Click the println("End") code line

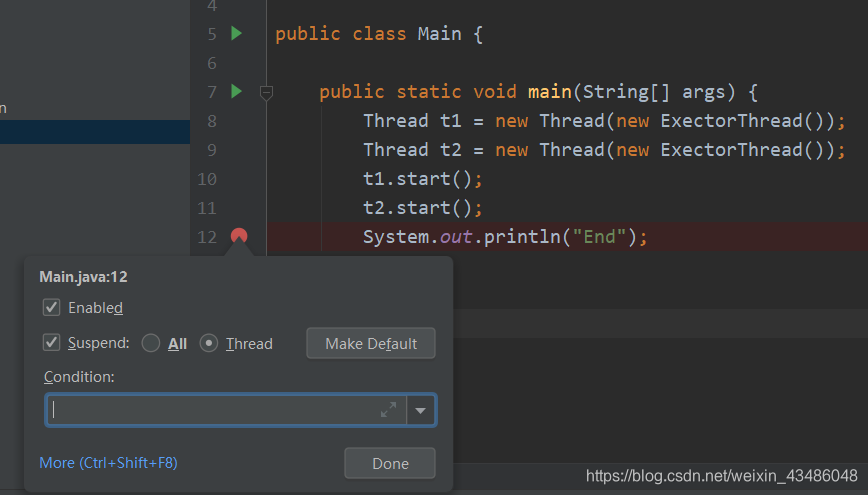click(x=505, y=237)
